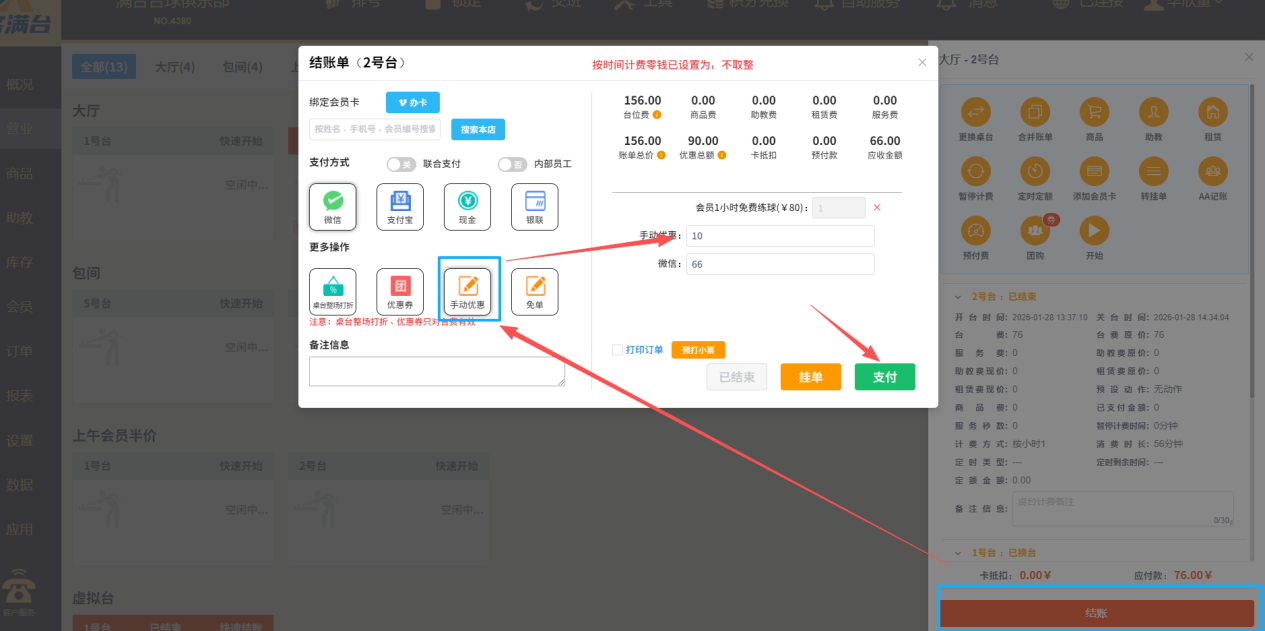
Task: Click inside the 备注信息 remarks input field
Action: click(x=437, y=371)
